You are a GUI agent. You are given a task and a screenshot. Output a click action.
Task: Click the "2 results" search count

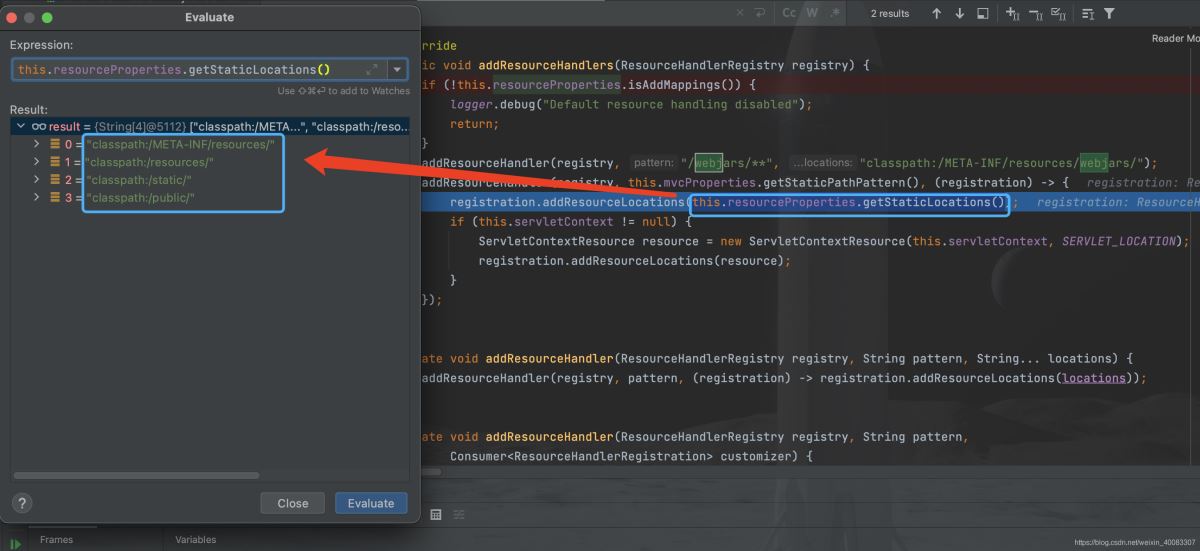[890, 13]
